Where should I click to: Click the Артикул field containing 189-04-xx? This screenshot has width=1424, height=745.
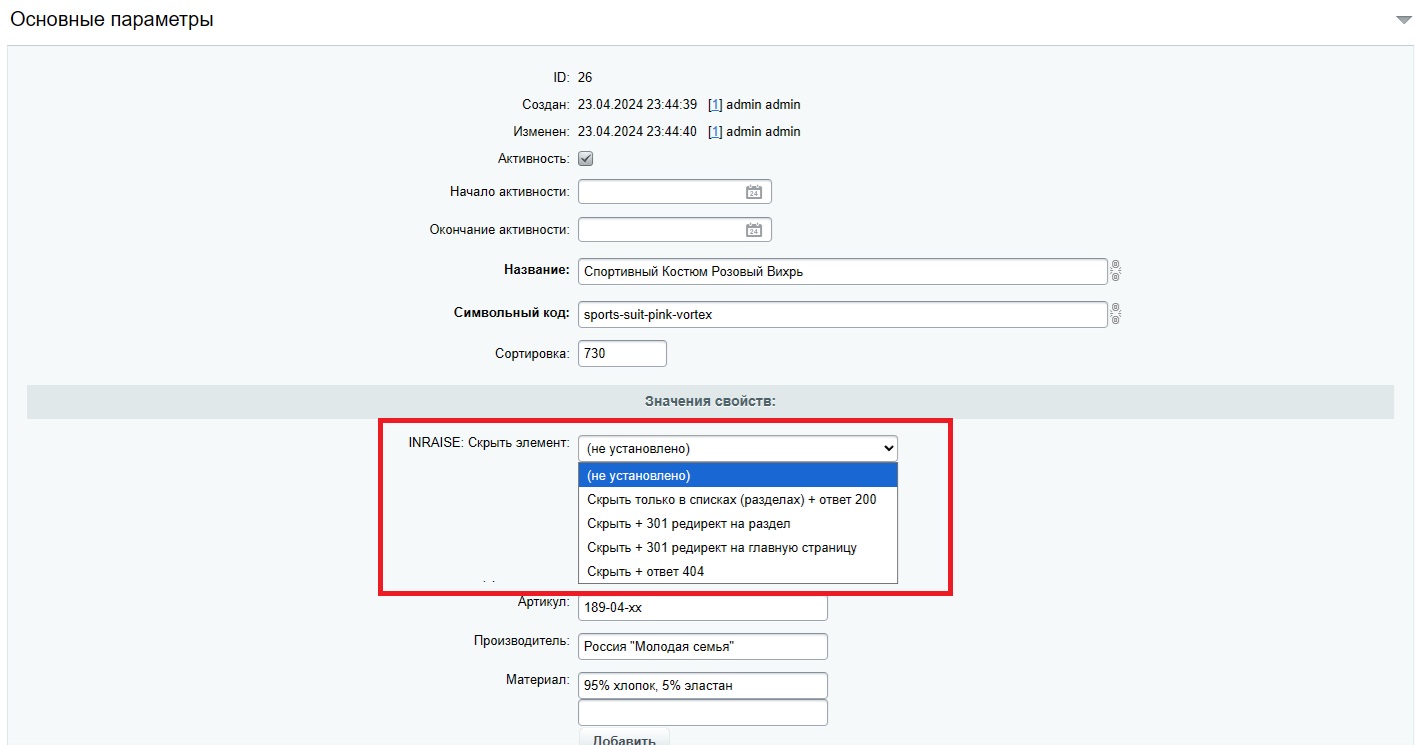tap(703, 607)
